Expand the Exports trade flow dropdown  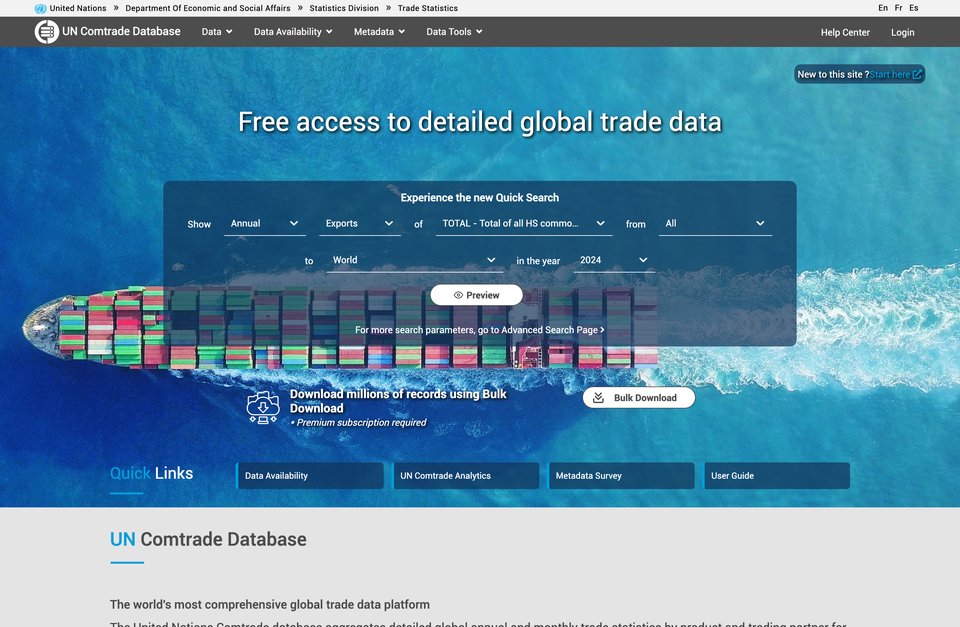[x=359, y=224]
